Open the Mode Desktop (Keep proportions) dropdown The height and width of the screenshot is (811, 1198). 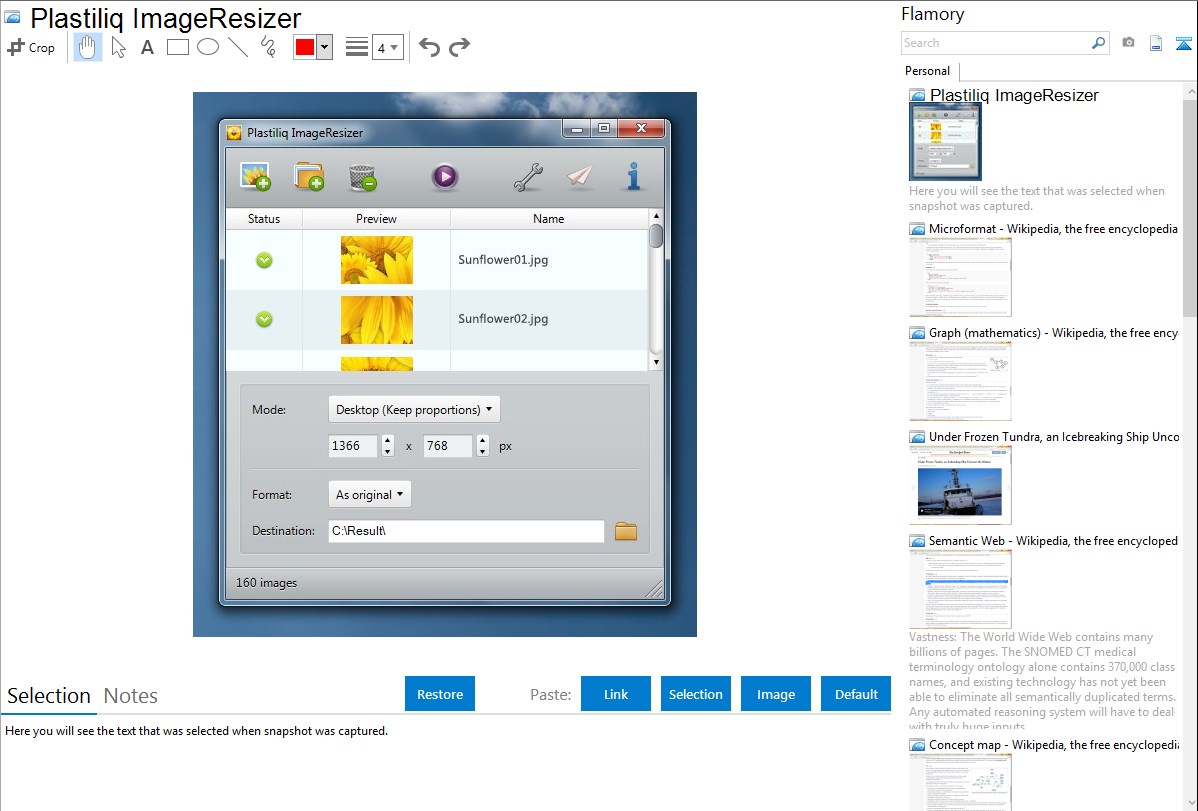pos(414,410)
